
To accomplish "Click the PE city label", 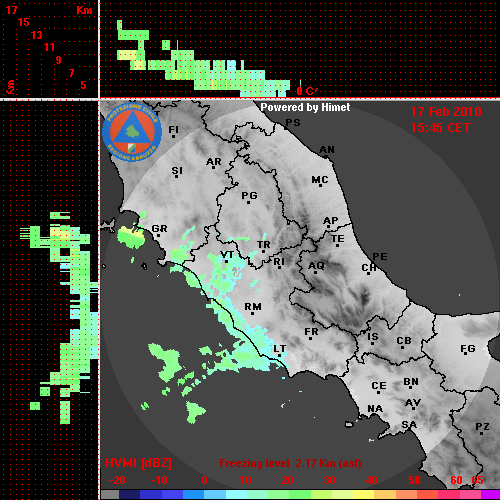I will 380,257.
